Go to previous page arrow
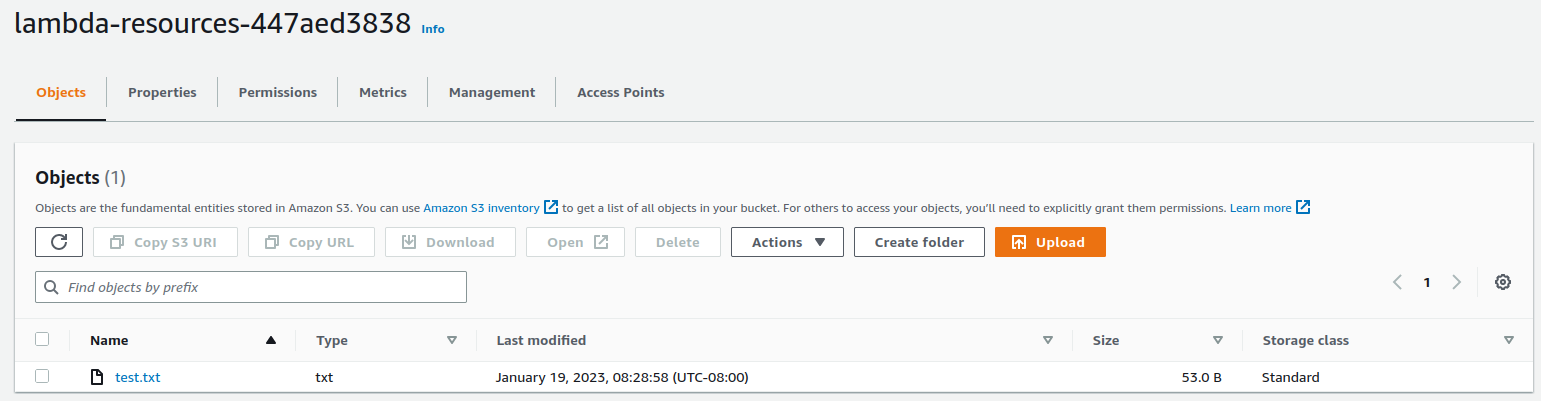The height and width of the screenshot is (401, 1541). click(x=1397, y=282)
